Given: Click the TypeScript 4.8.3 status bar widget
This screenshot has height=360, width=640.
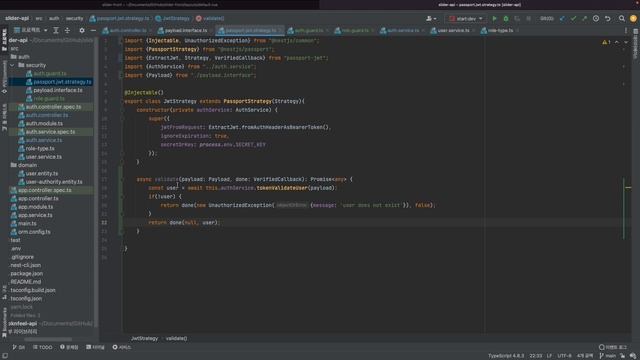Looking at the screenshot, I should pyautogui.click(x=506, y=356).
